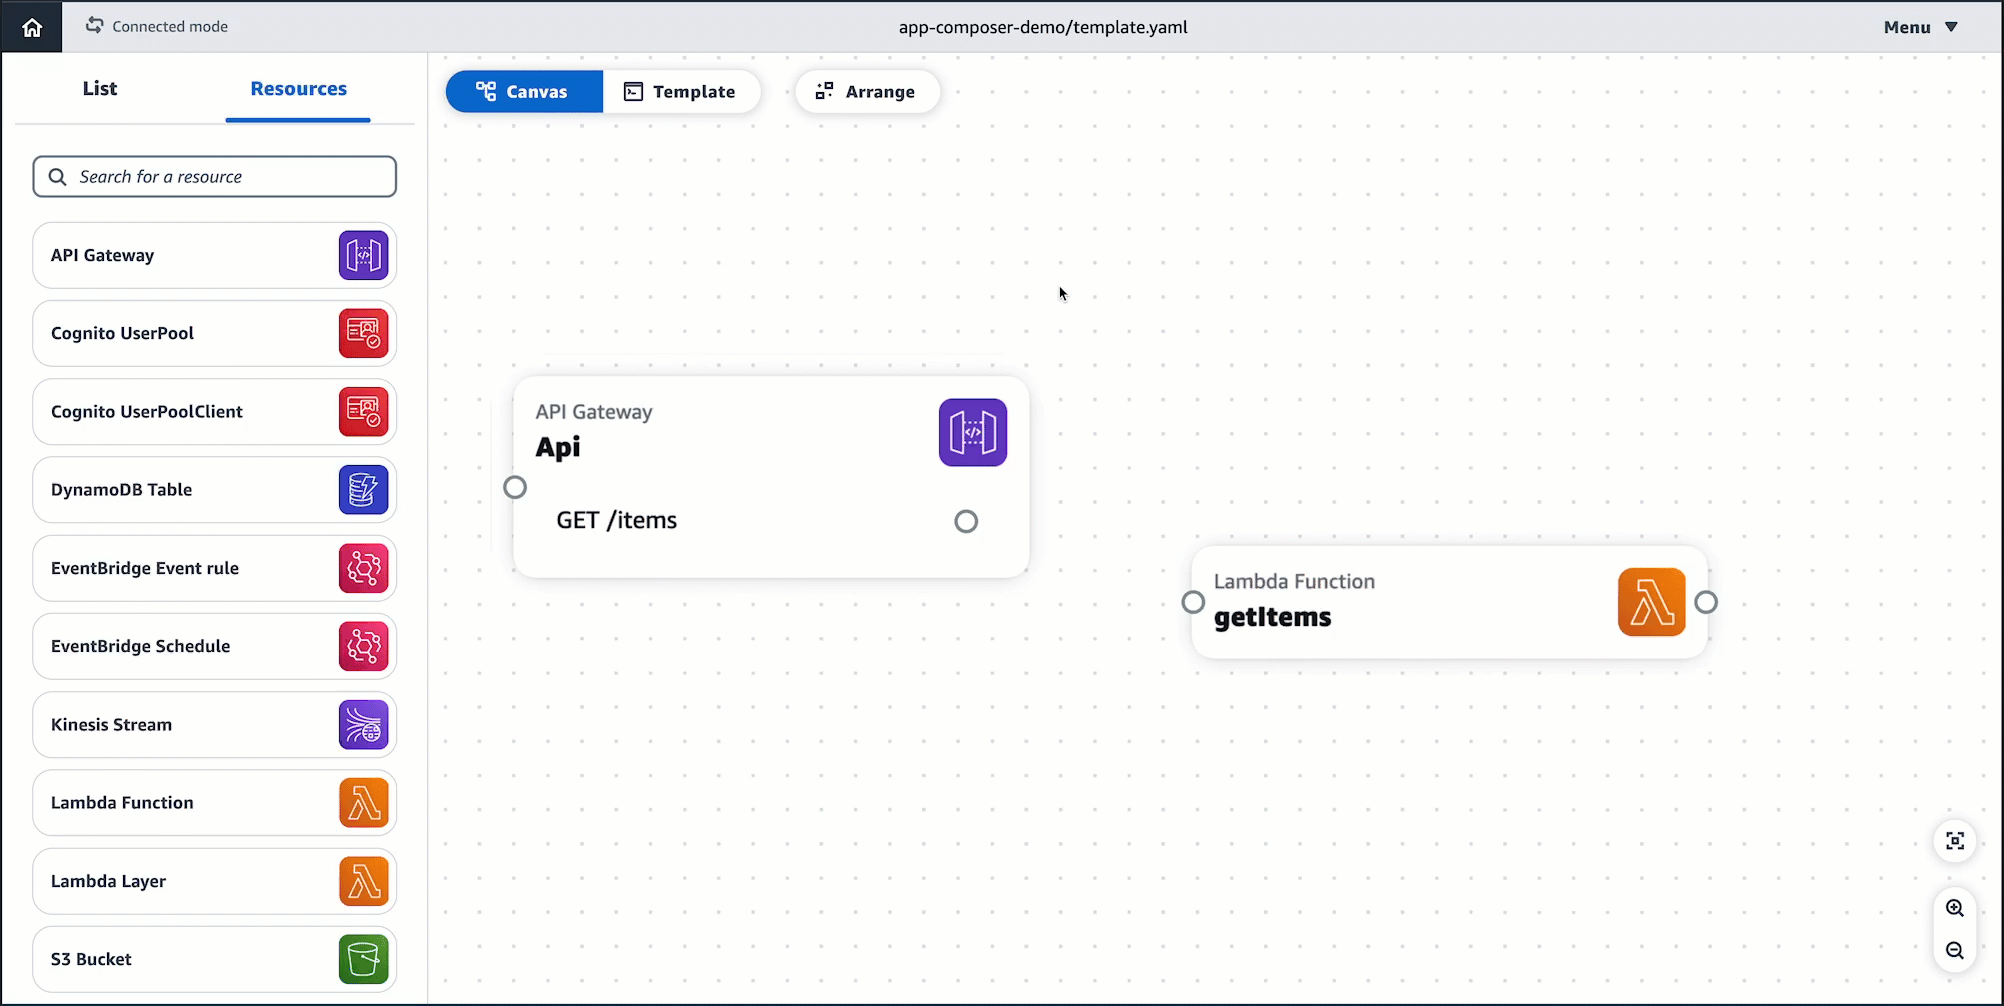
Task: Select the purple API Gateway icon on Api card
Action: (x=972, y=433)
